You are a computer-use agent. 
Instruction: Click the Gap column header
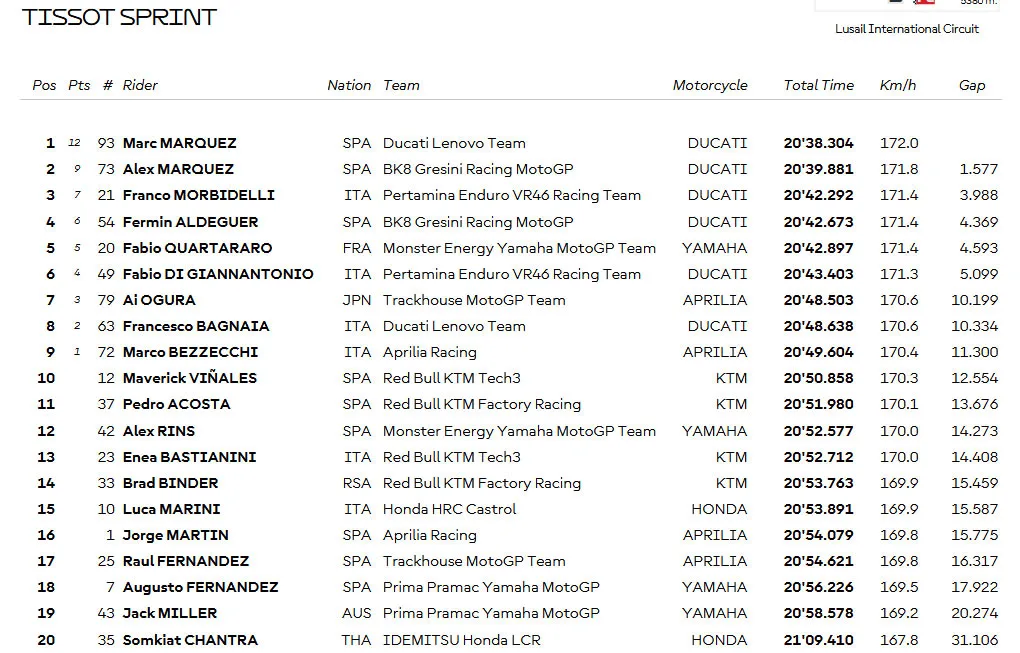(972, 85)
